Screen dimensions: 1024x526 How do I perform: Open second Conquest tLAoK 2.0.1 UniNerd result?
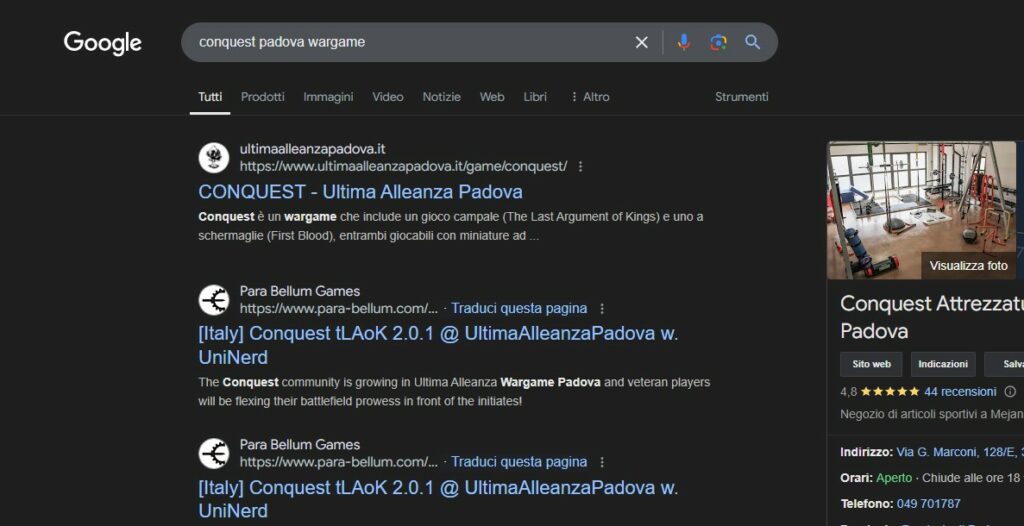click(438, 499)
